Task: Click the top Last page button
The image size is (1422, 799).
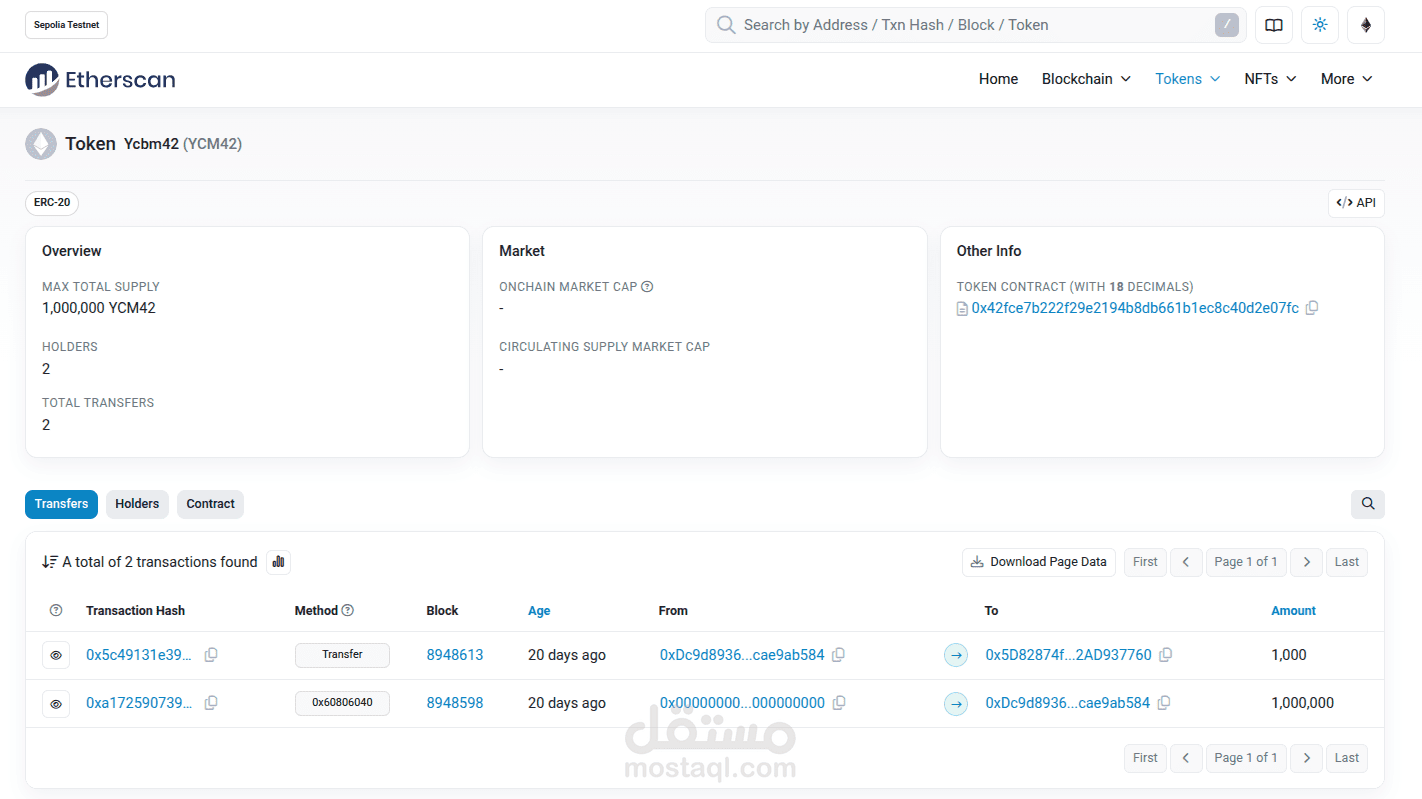Action: coord(1347,562)
